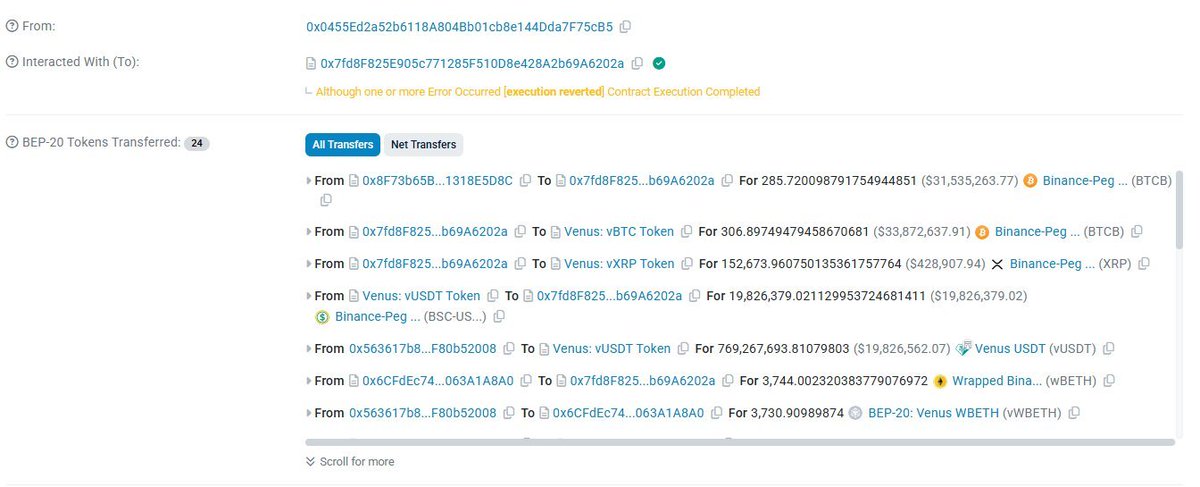Click the value ($19,826,562.07)
Screen dimensions: 1200x487
click(x=902, y=349)
